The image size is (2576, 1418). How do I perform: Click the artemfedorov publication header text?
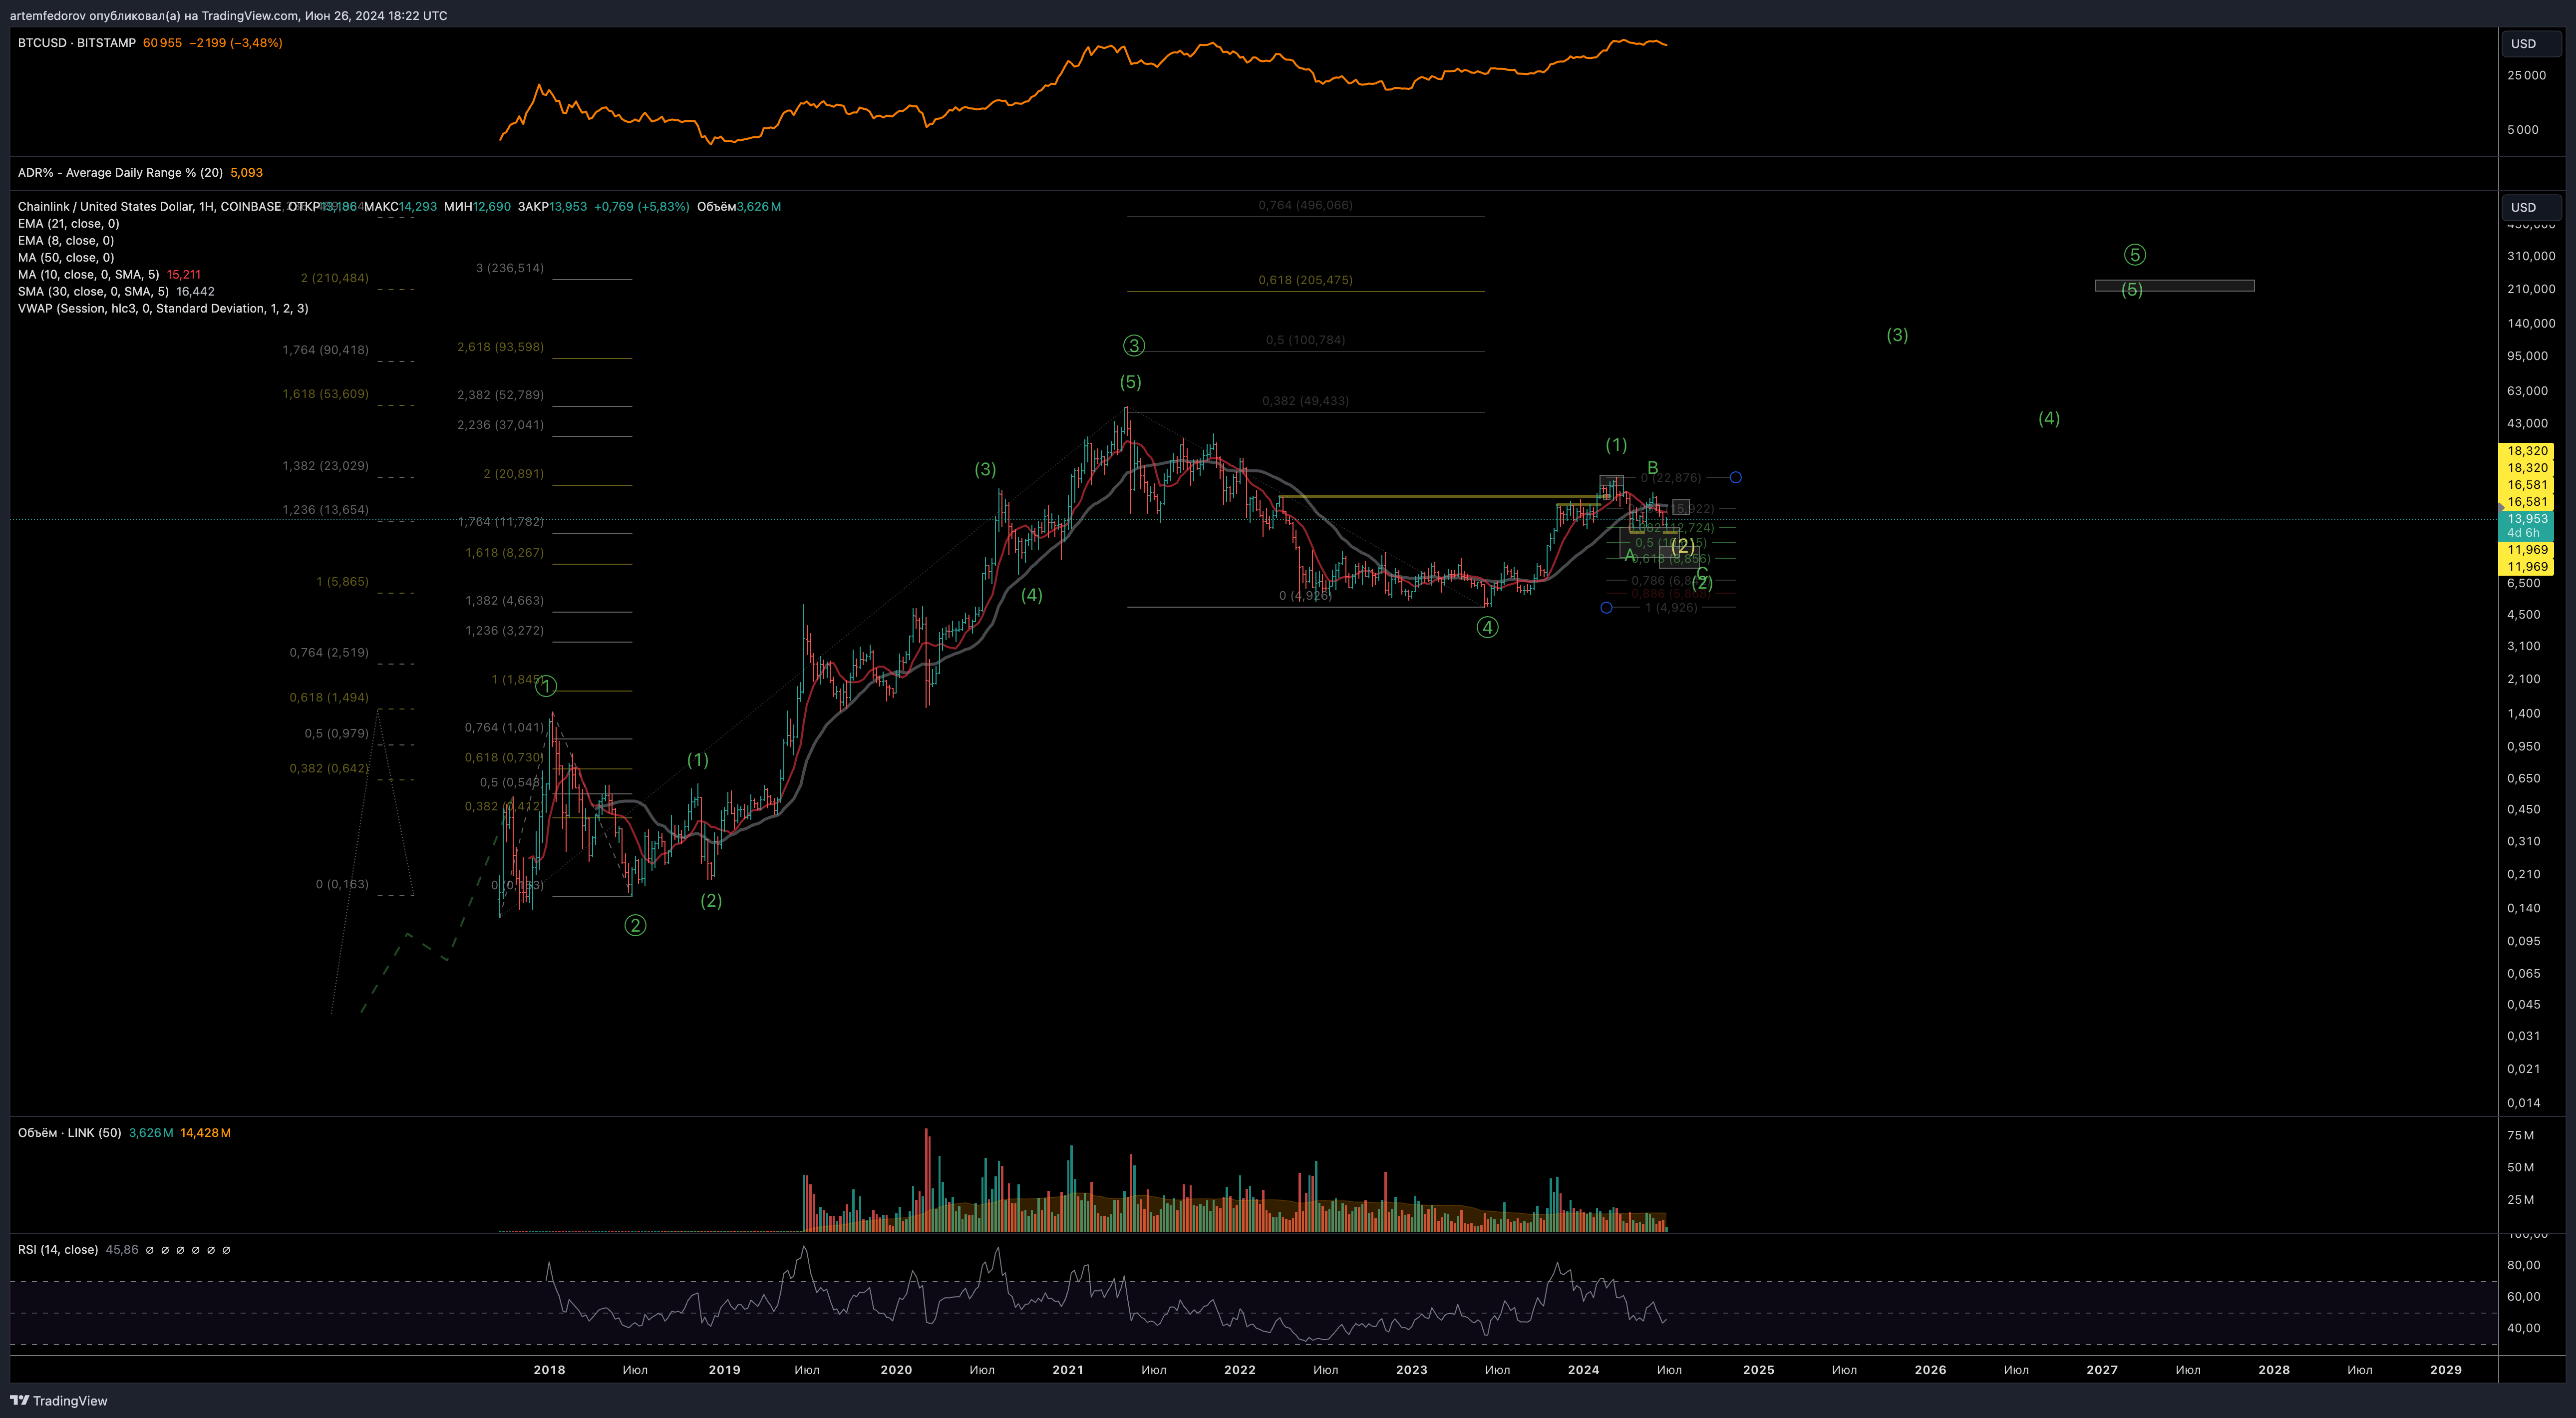[x=228, y=15]
